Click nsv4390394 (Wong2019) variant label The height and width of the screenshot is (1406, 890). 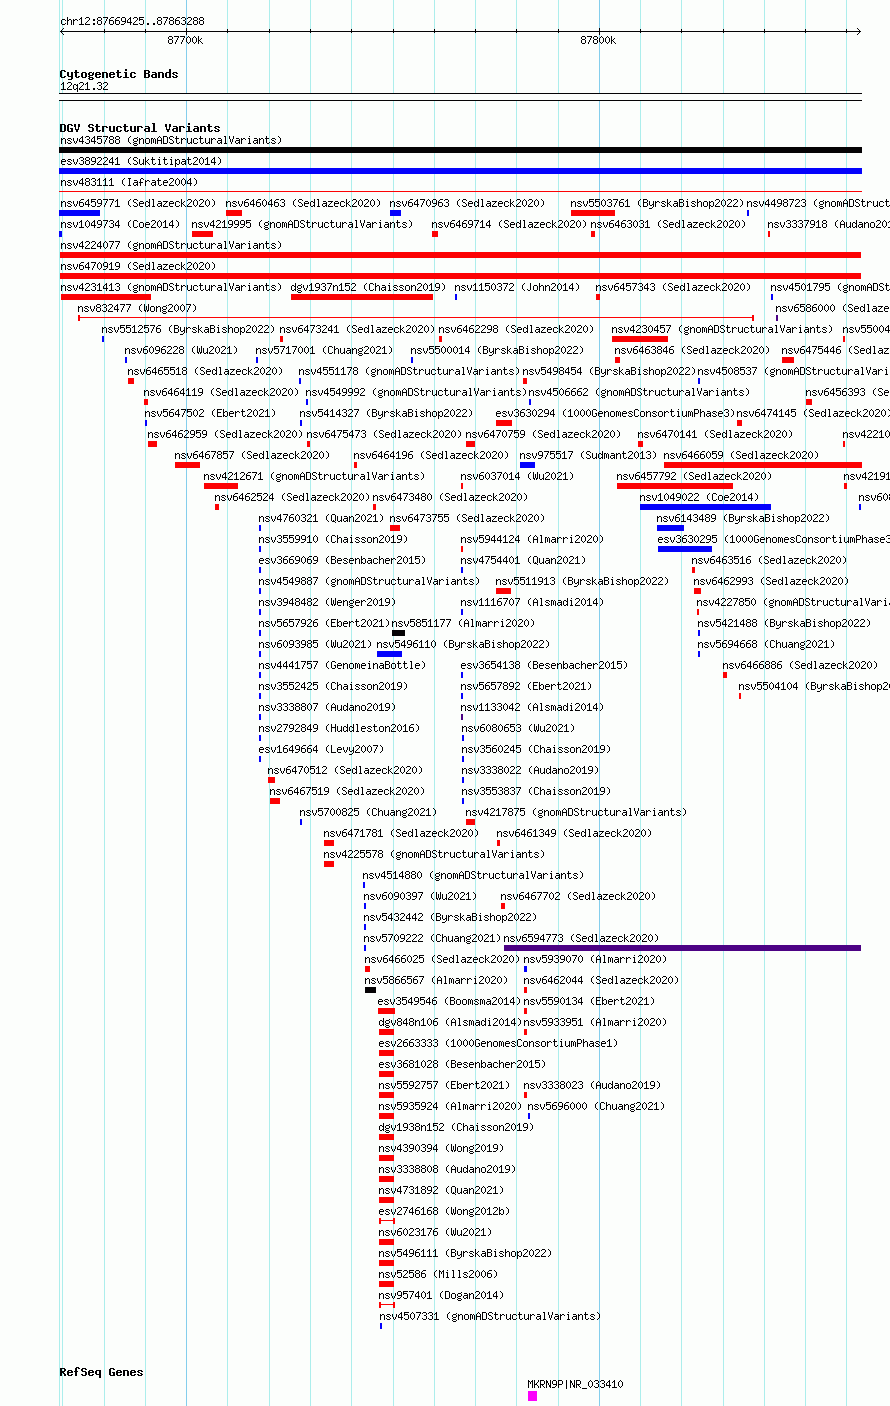pyautogui.click(x=441, y=1148)
